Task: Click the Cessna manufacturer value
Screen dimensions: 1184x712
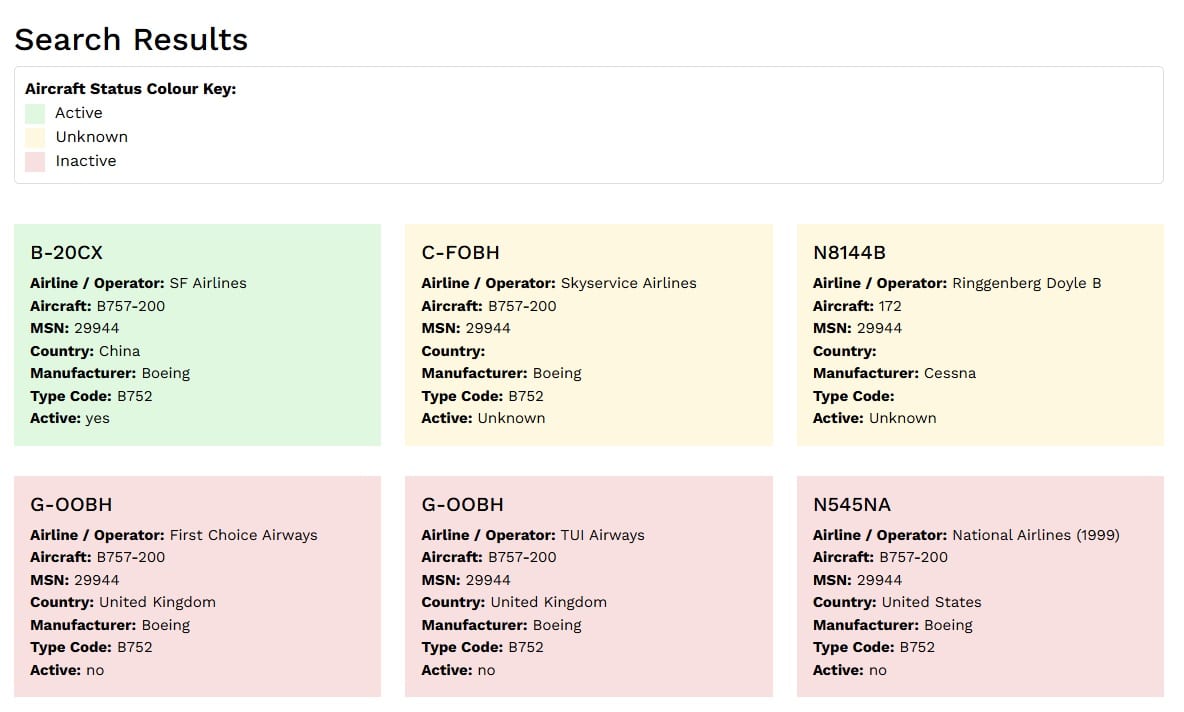Action: click(x=950, y=373)
